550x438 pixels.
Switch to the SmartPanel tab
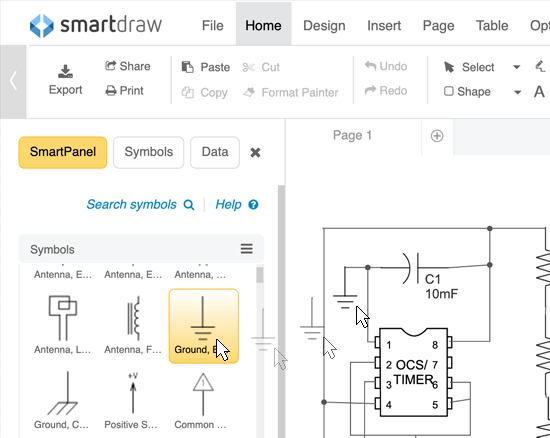(63, 152)
